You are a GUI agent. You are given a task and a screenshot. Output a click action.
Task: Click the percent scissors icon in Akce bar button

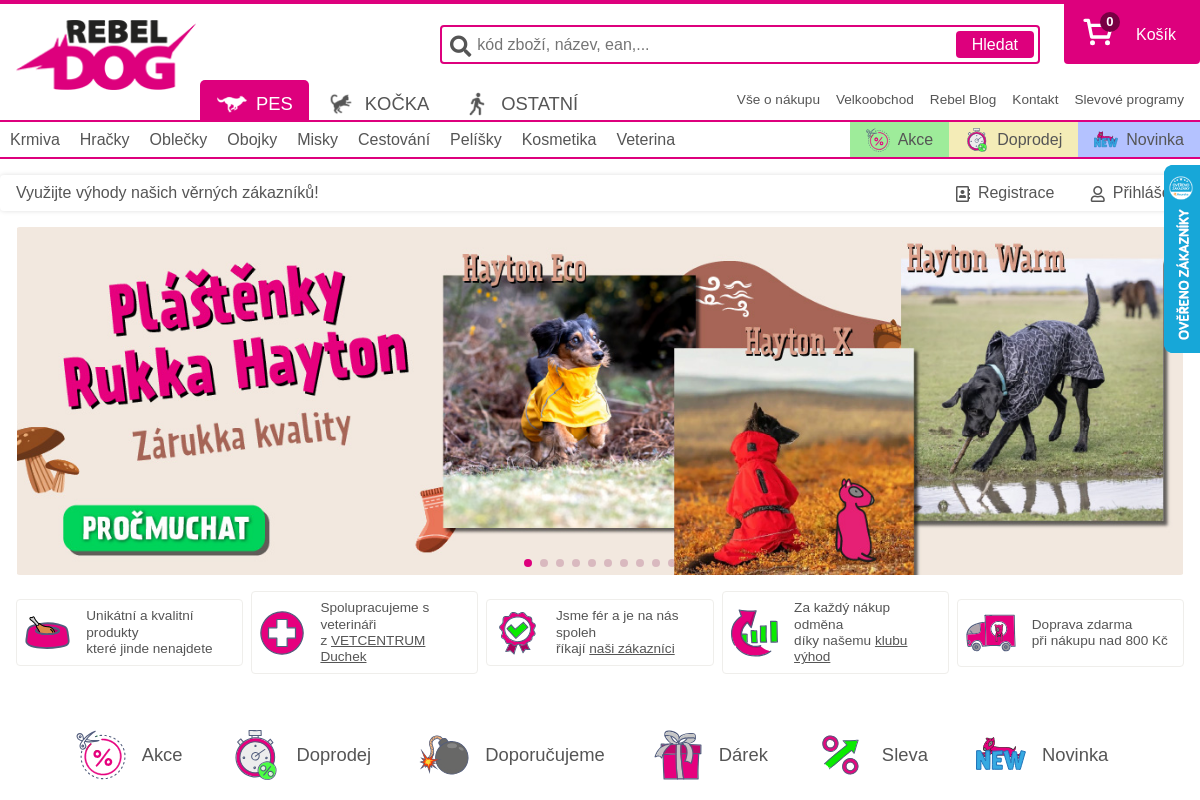pyautogui.click(x=878, y=140)
